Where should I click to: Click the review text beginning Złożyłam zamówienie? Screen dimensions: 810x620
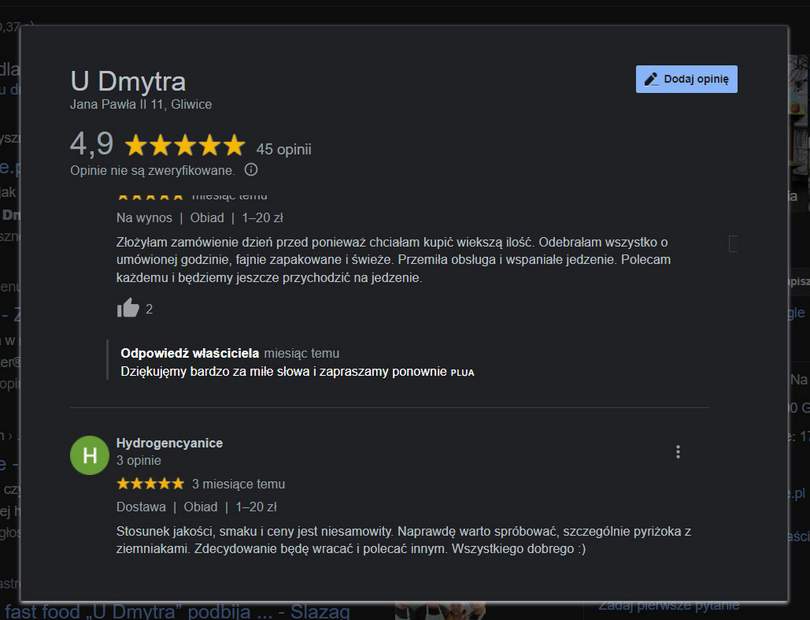point(394,260)
